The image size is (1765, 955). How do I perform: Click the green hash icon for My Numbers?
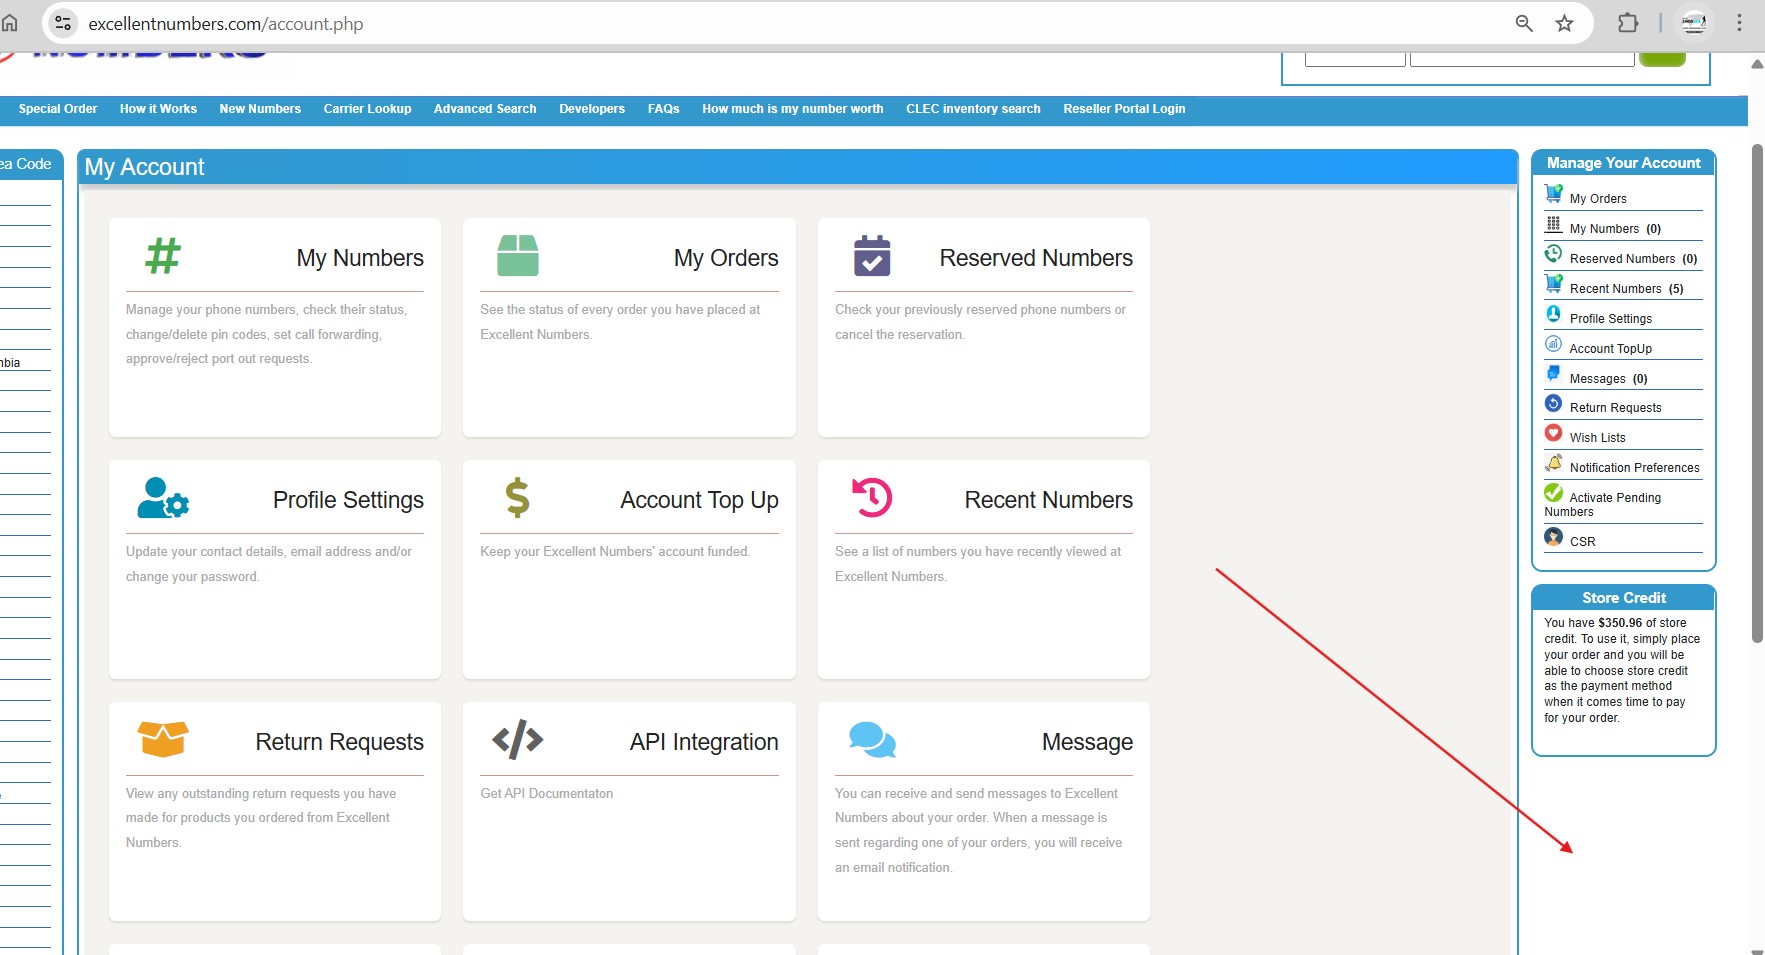click(x=163, y=256)
